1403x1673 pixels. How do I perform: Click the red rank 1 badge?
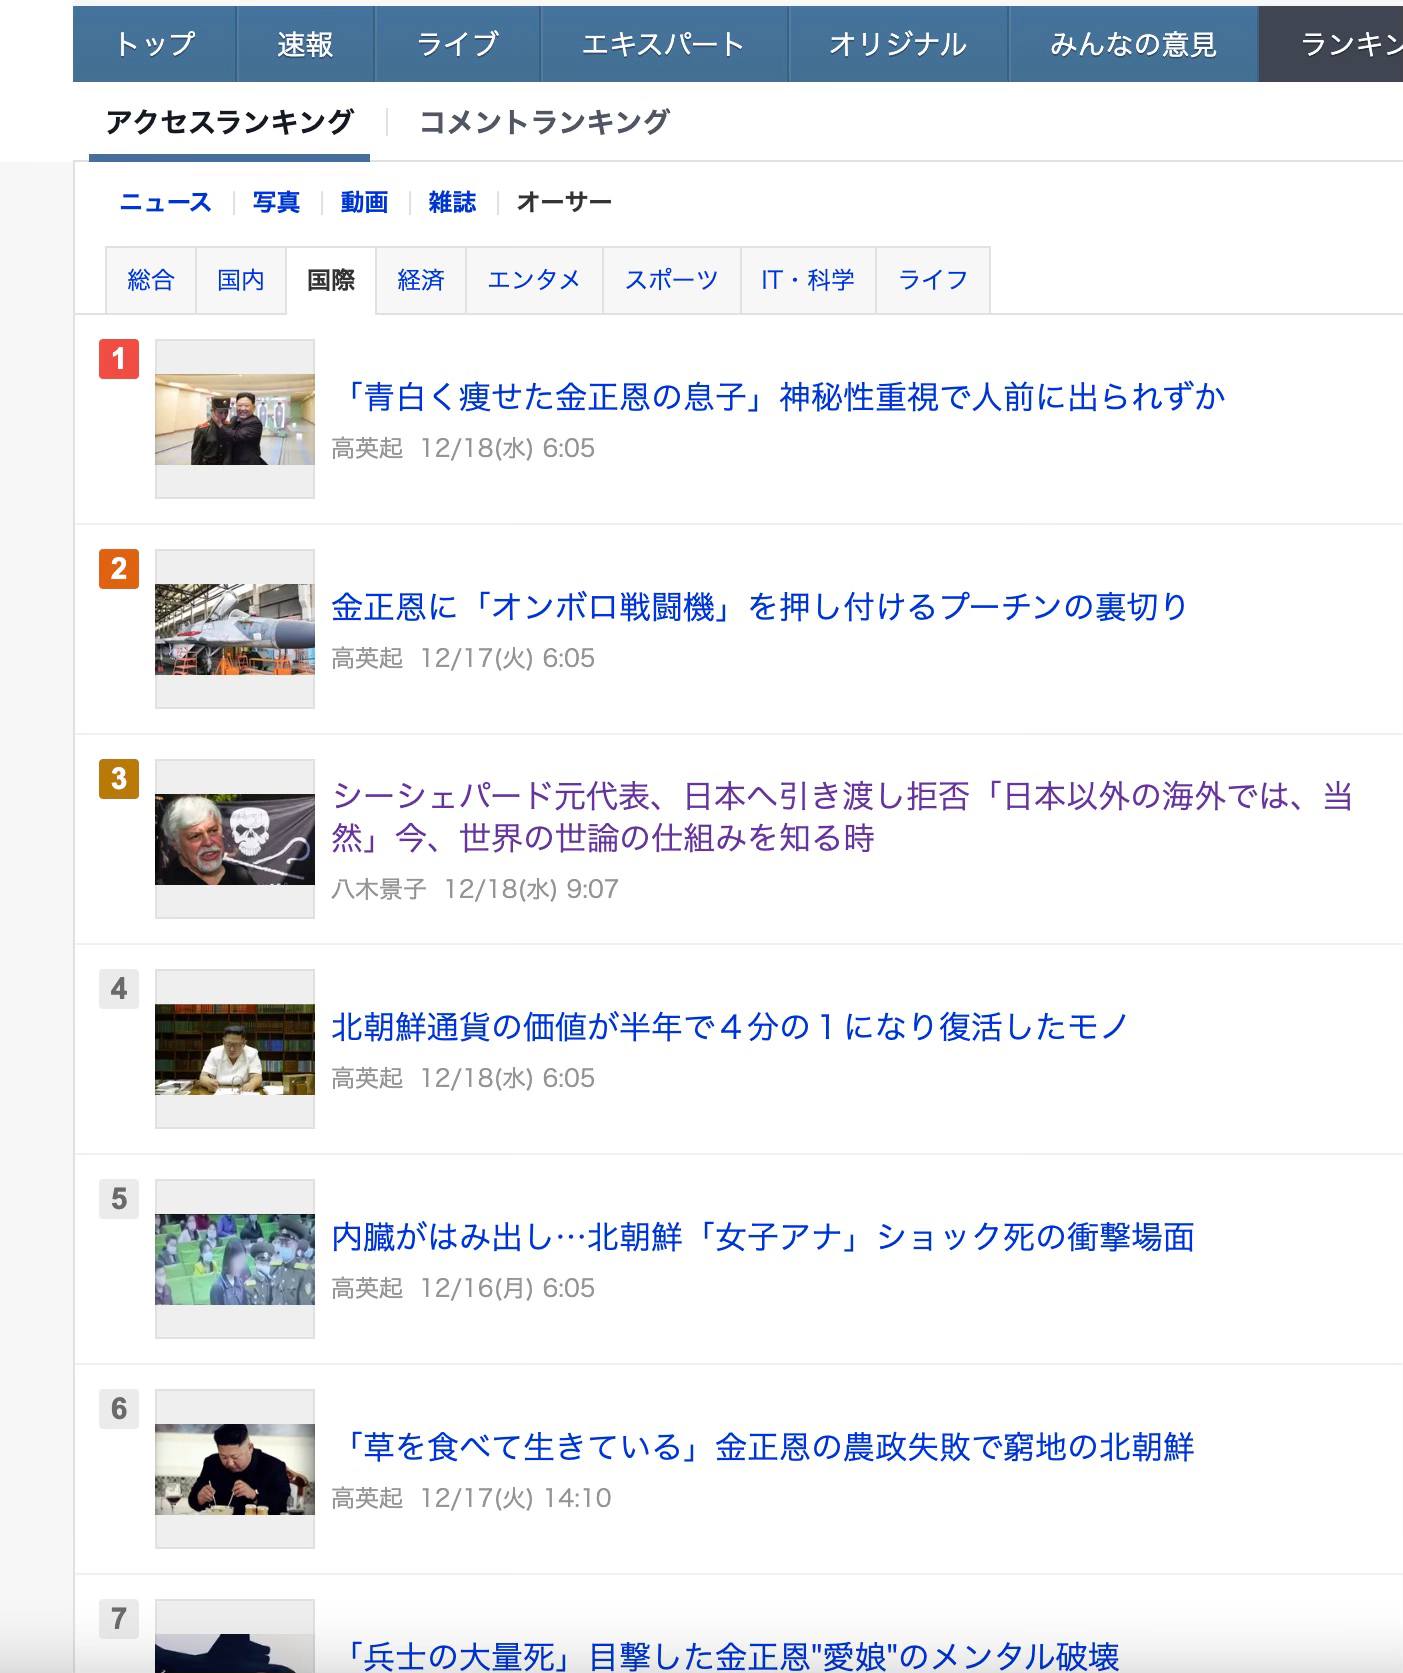[x=119, y=359]
